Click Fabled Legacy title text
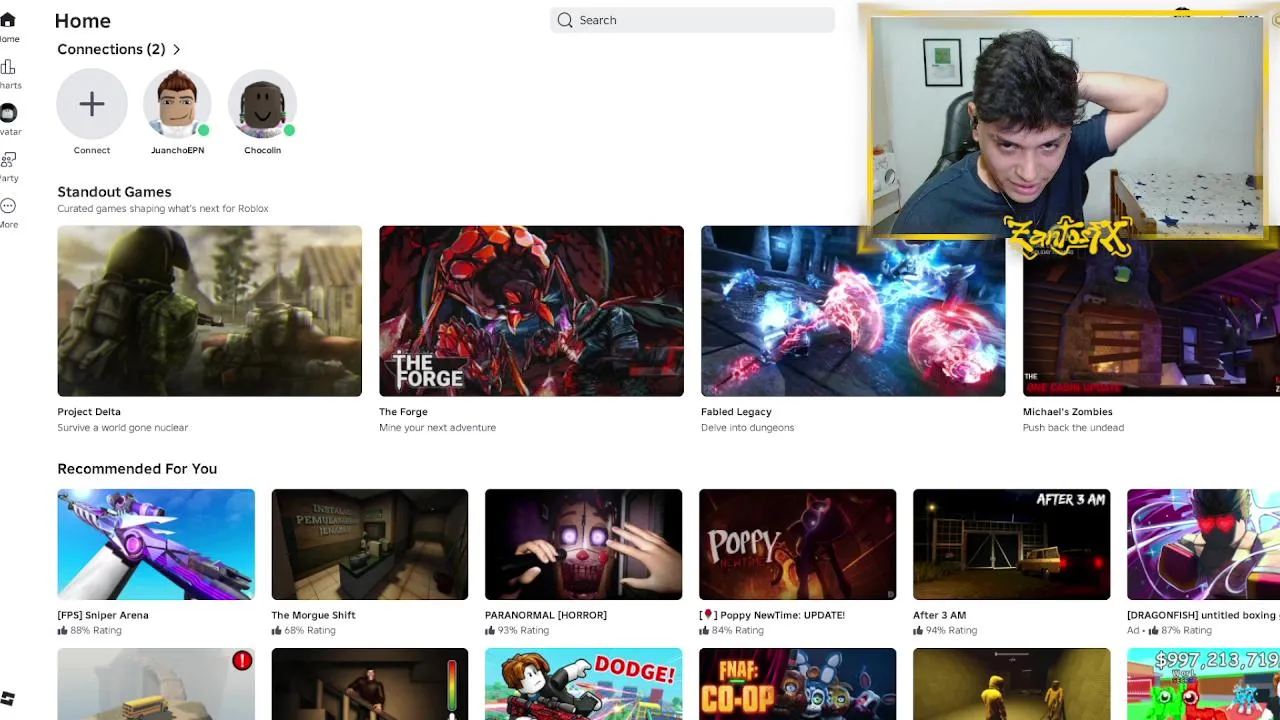This screenshot has width=1280, height=720. coord(736,412)
